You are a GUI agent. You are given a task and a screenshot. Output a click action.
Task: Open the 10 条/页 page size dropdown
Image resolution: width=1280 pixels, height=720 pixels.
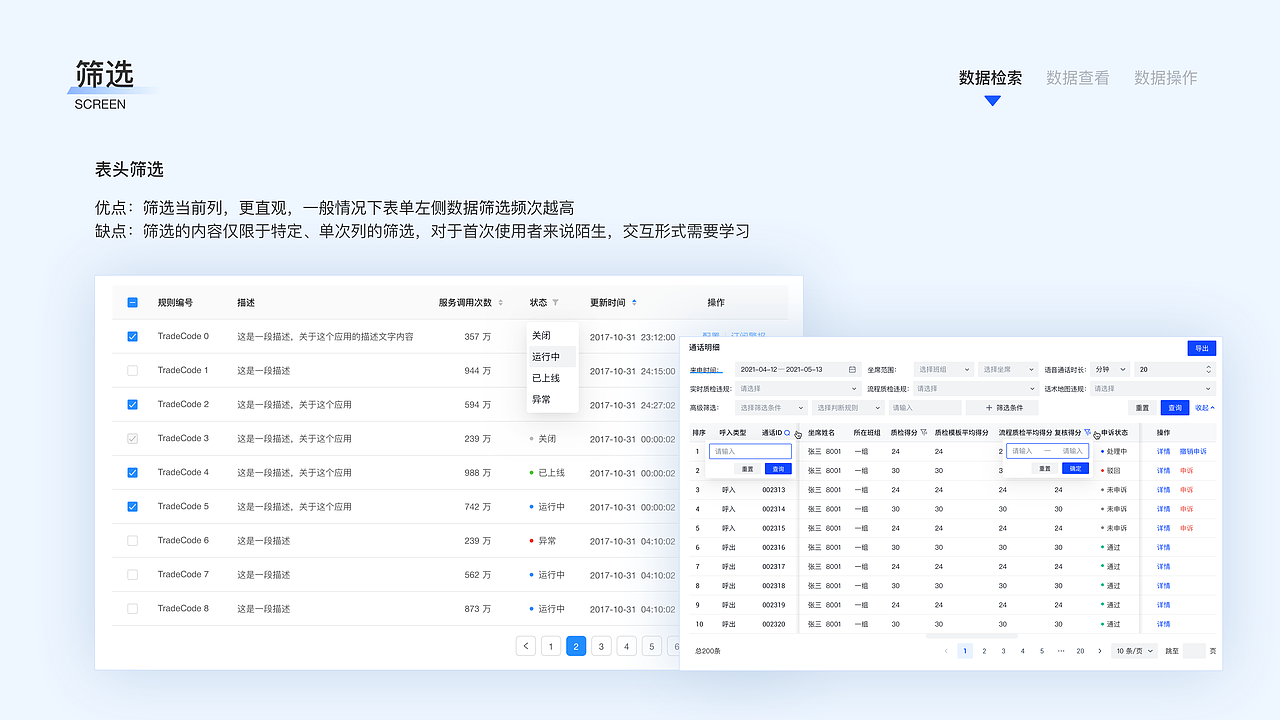point(1134,651)
